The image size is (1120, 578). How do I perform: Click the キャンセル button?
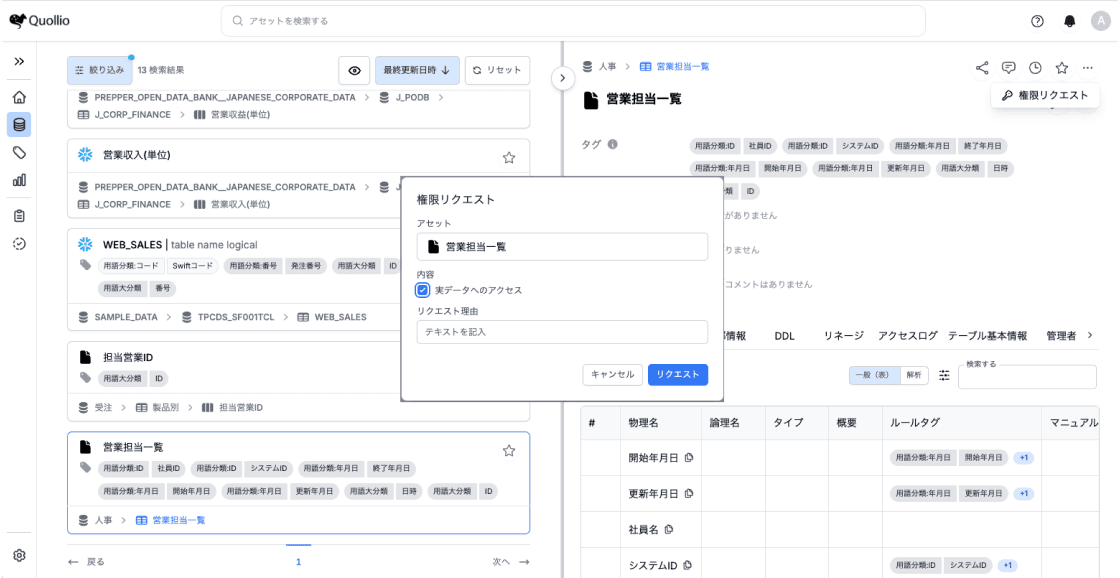612,374
